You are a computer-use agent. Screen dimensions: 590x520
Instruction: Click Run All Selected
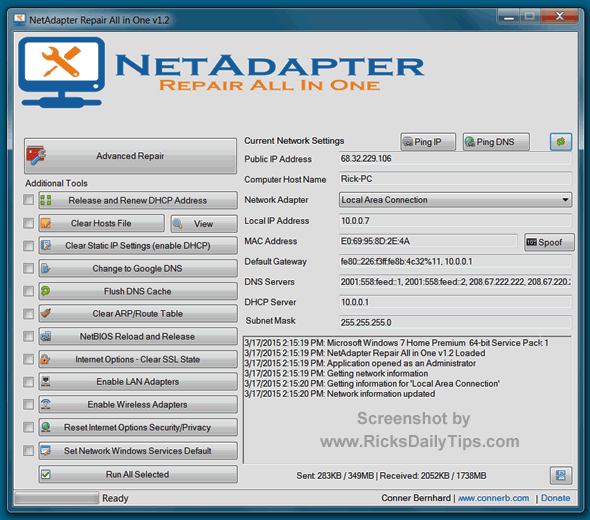138,474
